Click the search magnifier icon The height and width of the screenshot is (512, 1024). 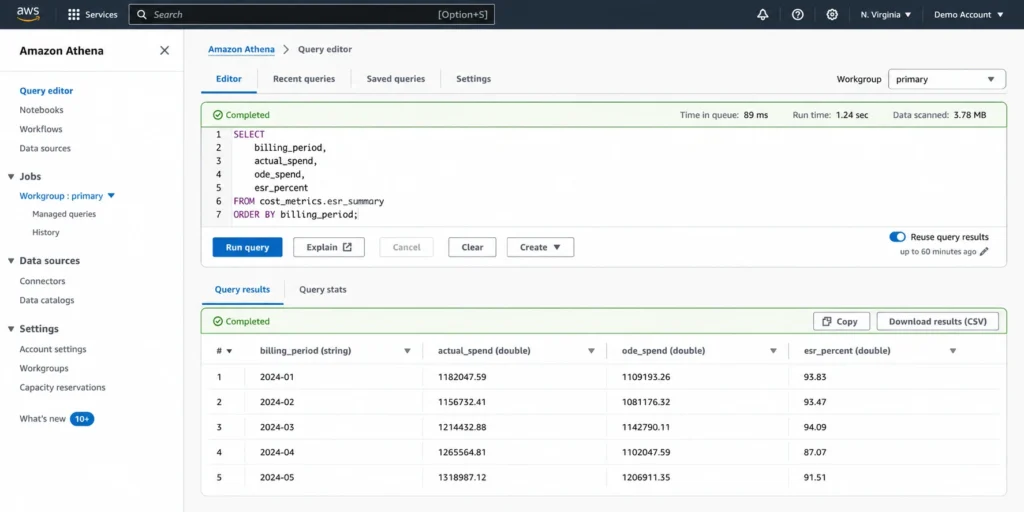click(x=142, y=14)
